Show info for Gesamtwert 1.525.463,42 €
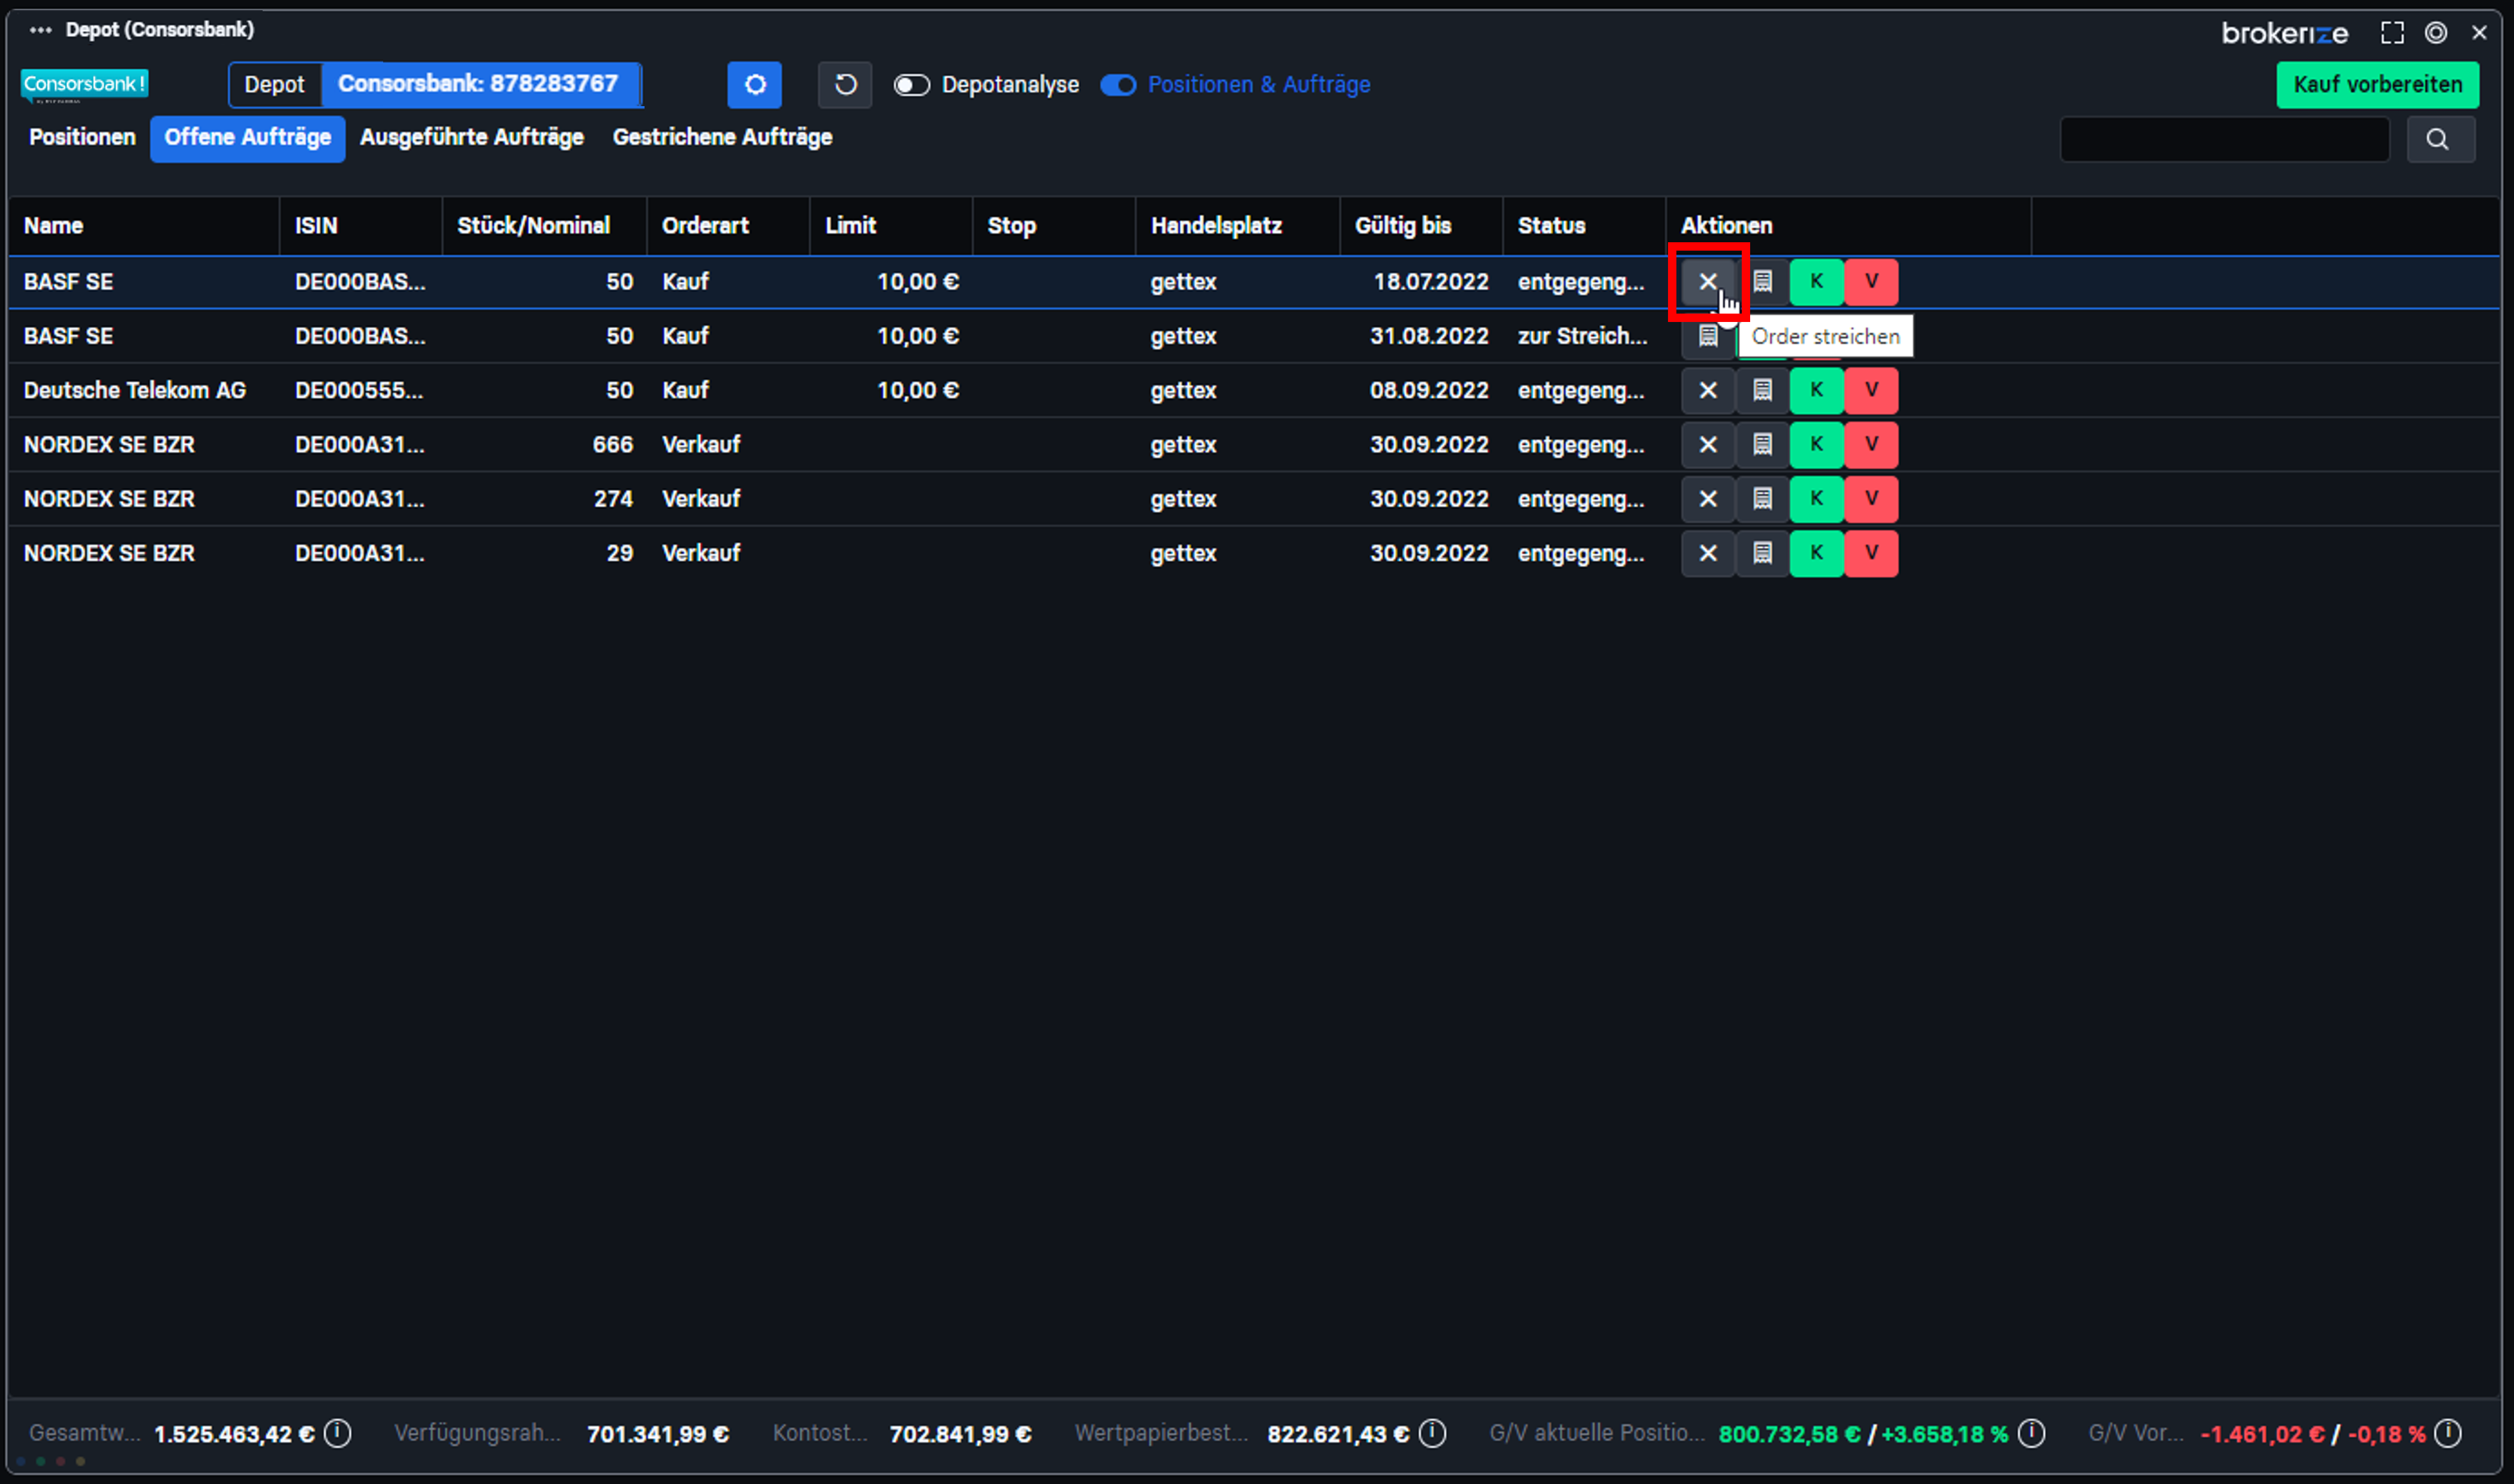2514x1484 pixels. [338, 1433]
